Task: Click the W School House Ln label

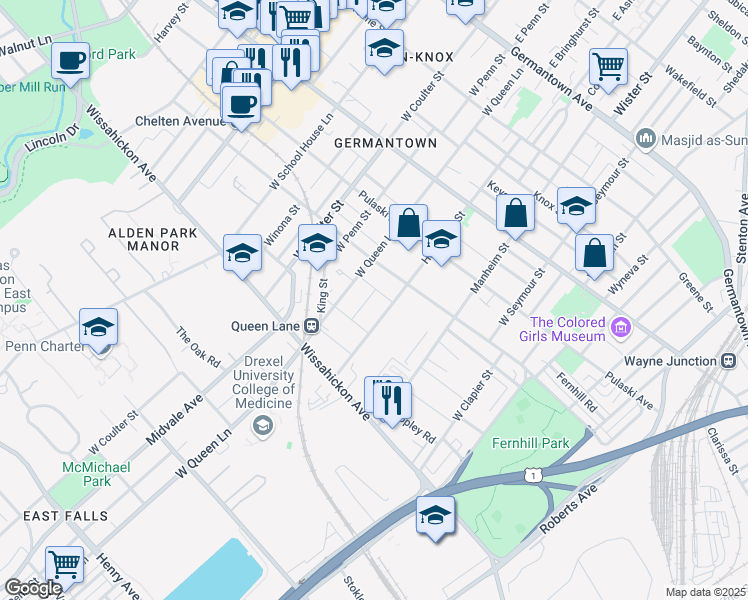Action: click(x=301, y=151)
